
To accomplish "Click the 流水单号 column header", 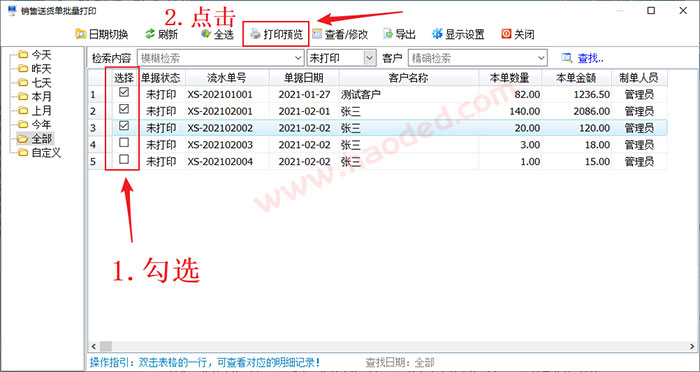I will 227,78.
